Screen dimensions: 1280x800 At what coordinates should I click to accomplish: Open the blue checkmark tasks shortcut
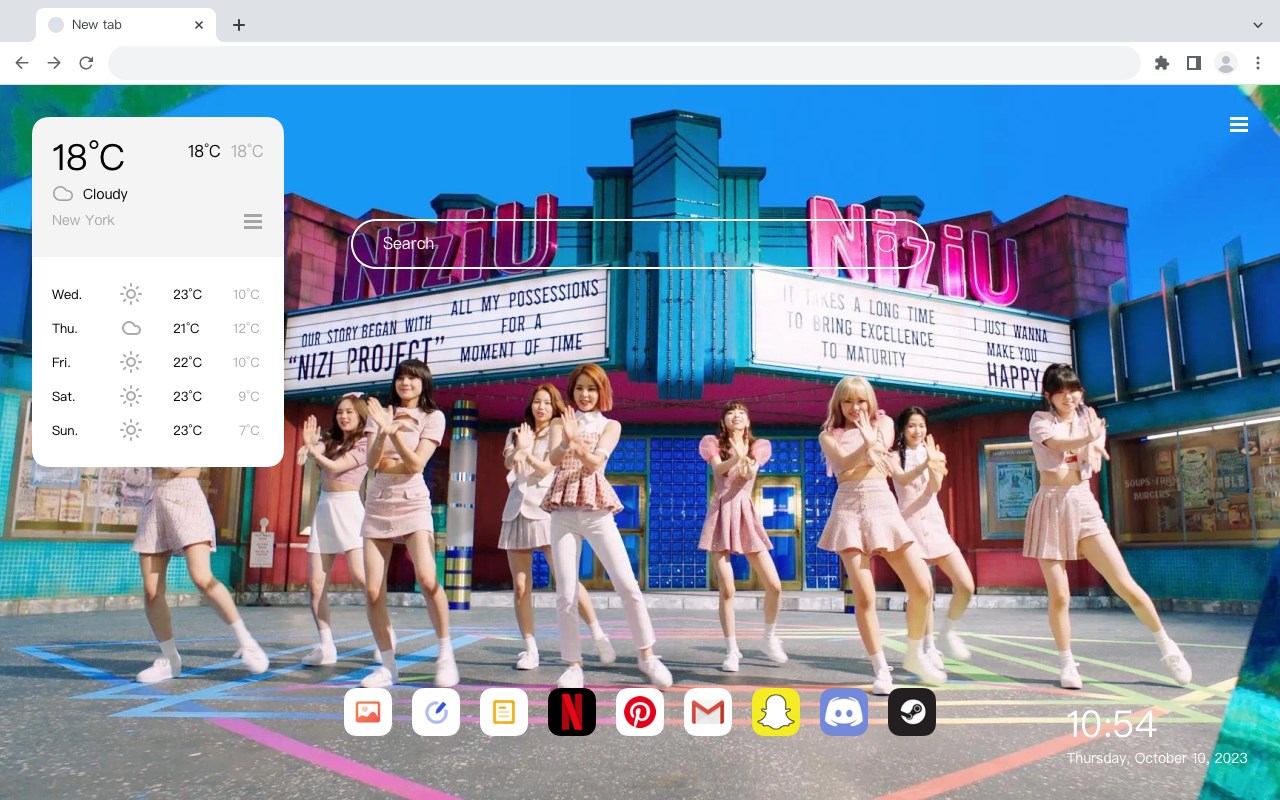coord(436,712)
